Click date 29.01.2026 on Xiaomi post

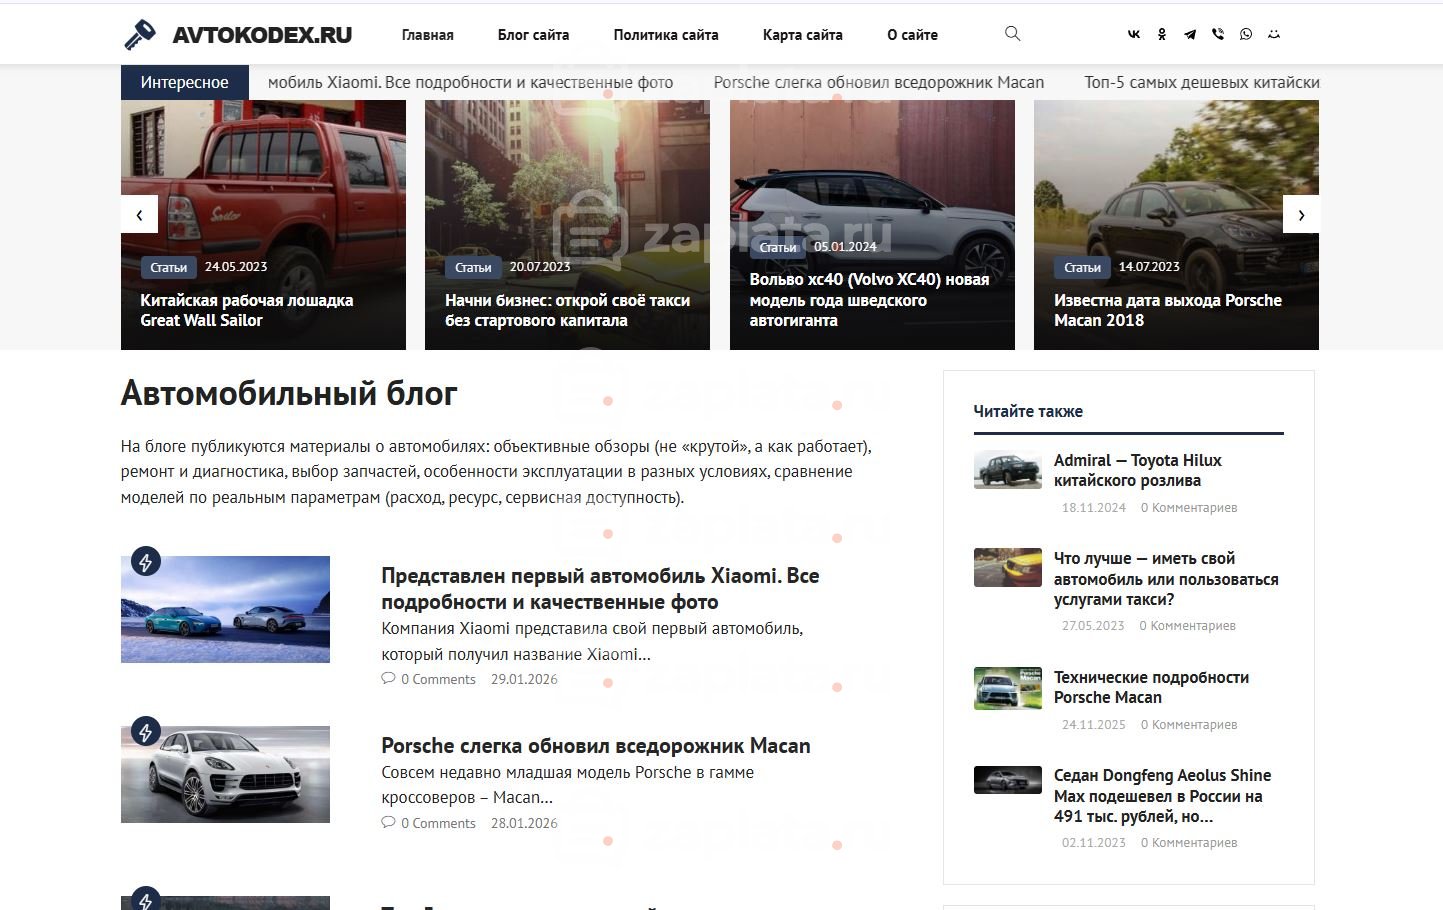pyautogui.click(x=524, y=679)
